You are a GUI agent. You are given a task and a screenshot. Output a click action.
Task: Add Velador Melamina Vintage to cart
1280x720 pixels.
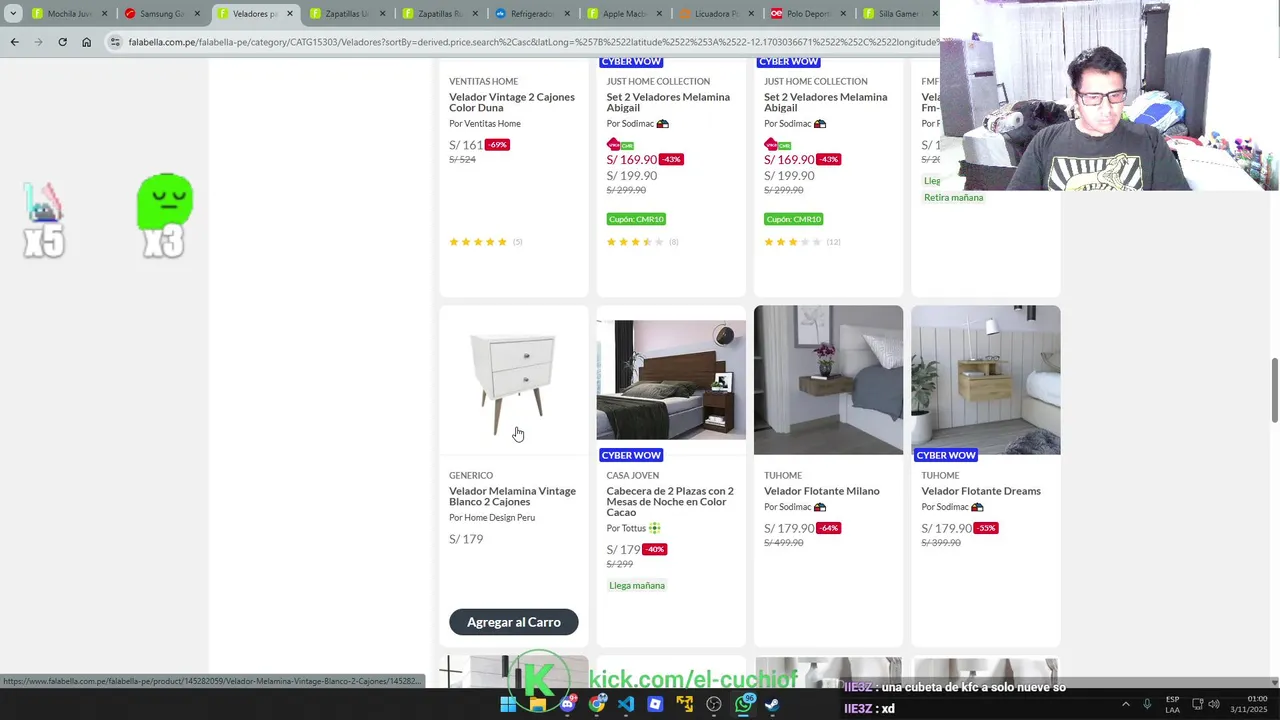point(514,622)
